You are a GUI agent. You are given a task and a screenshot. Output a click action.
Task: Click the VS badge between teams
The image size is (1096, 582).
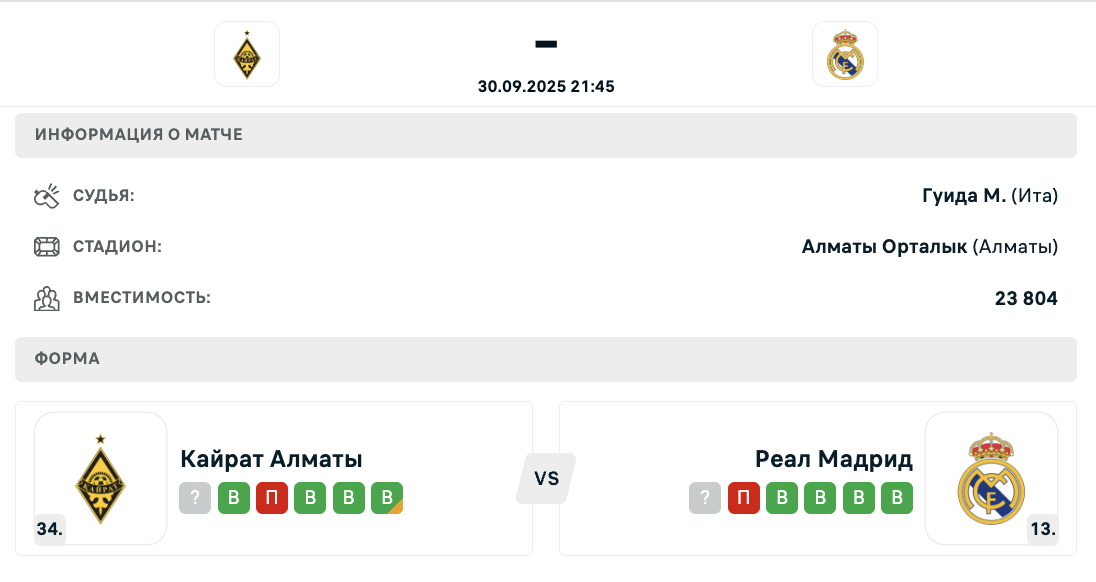click(547, 479)
